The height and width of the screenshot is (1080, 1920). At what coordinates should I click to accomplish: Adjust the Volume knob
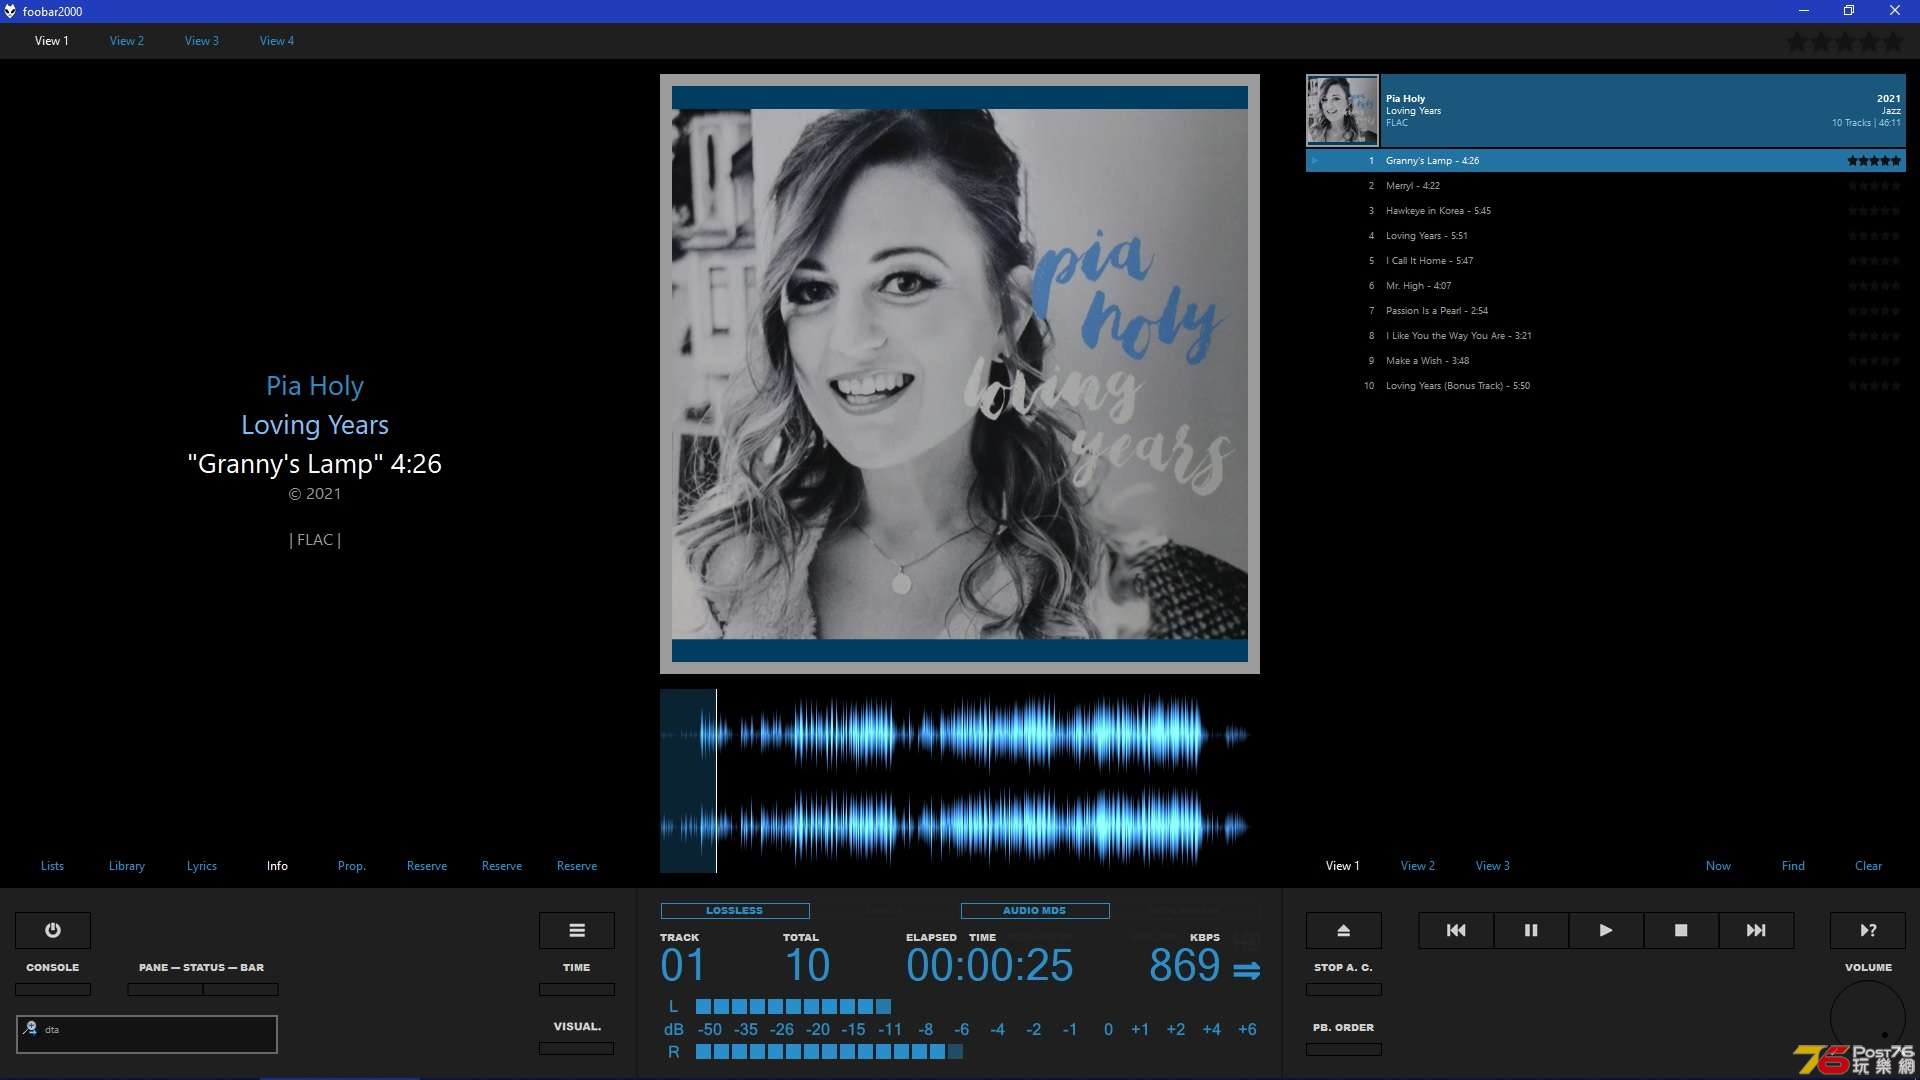(1868, 1018)
